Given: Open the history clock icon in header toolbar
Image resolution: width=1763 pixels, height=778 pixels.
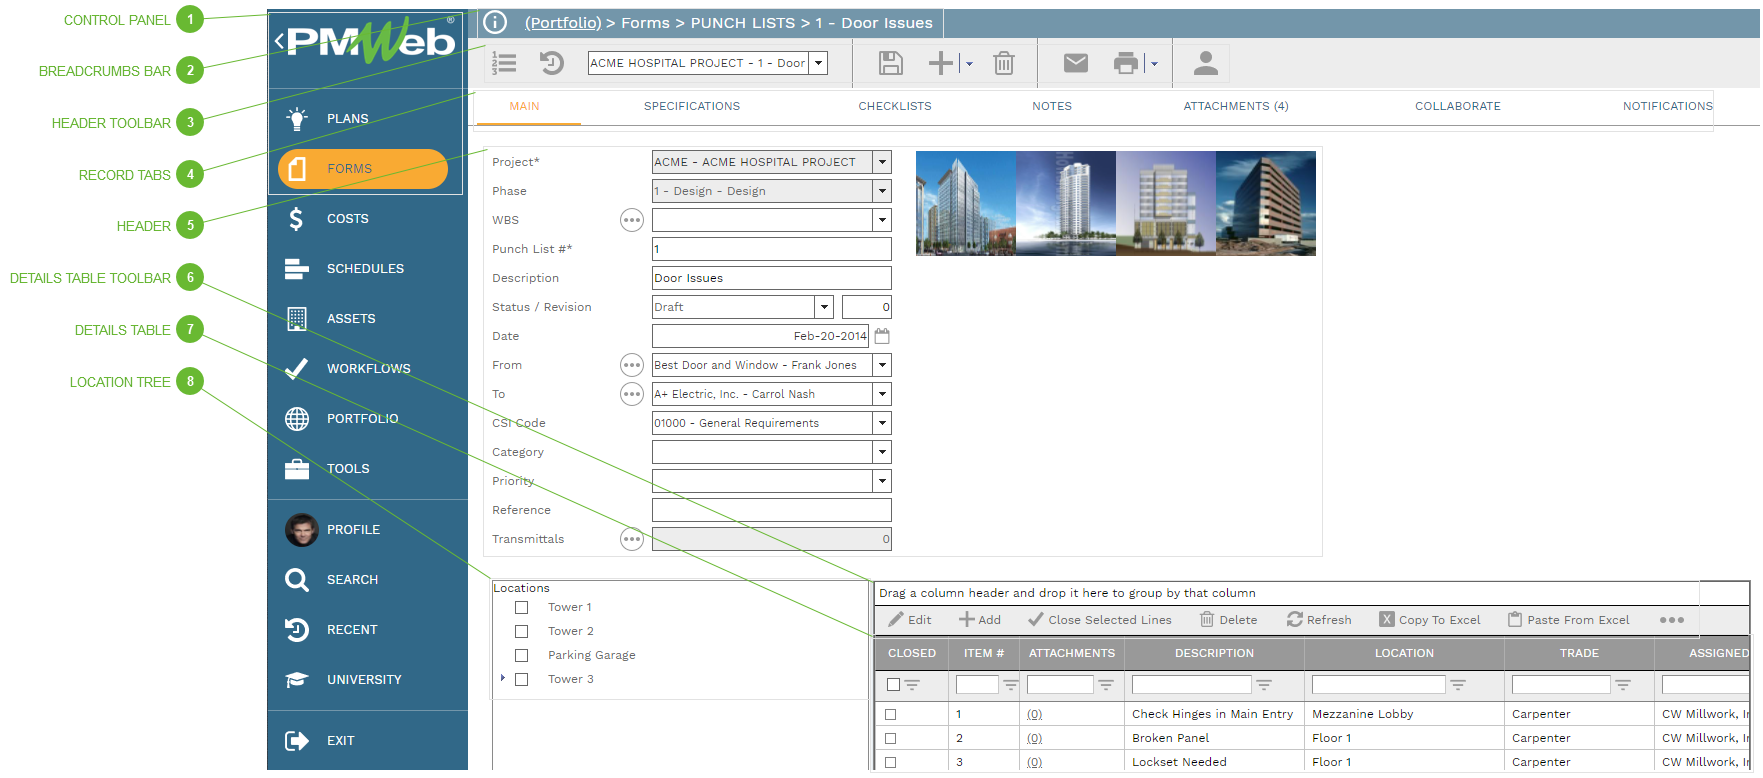Looking at the screenshot, I should (x=551, y=64).
